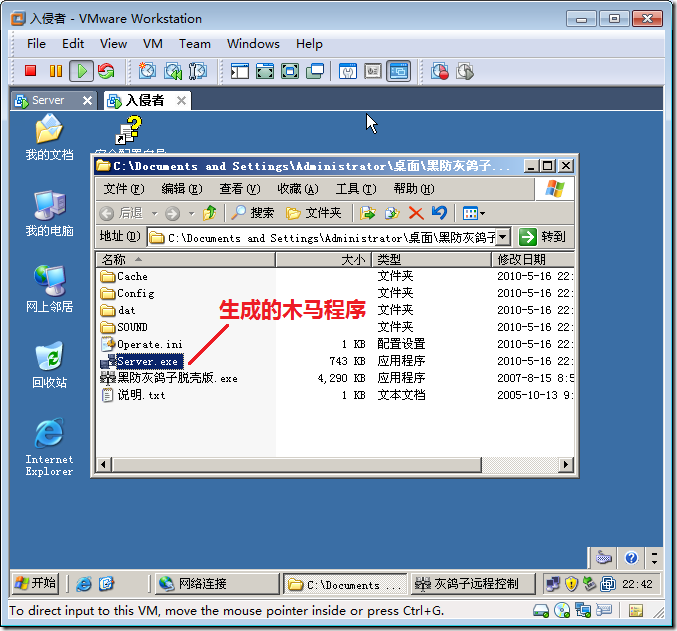Open the Forward button history dropdown
Viewport: 677px width, 631px height.
[192, 213]
